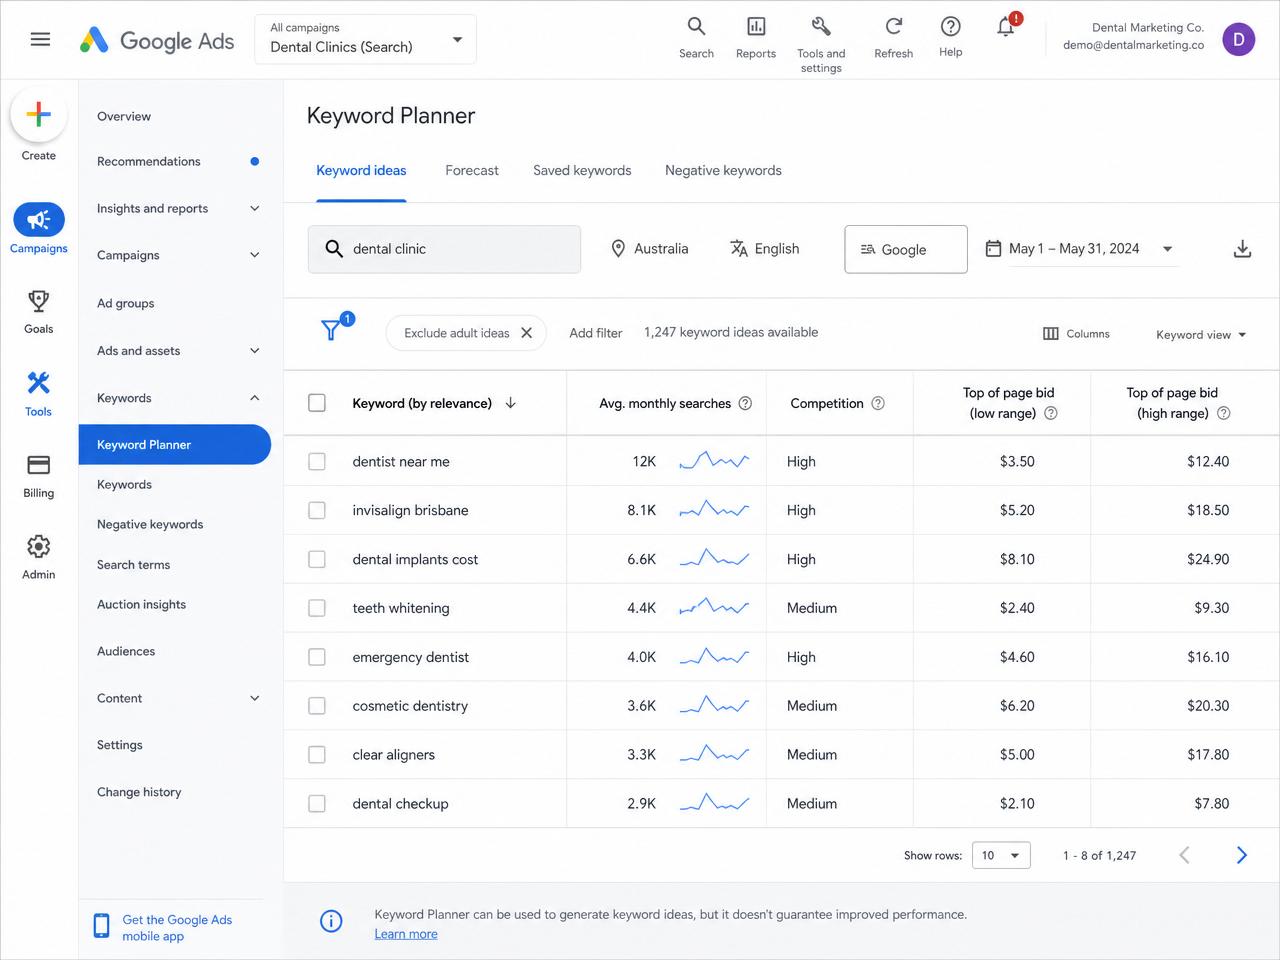Image resolution: width=1280 pixels, height=960 pixels.
Task: Click the Create plus button
Action: [x=39, y=115]
